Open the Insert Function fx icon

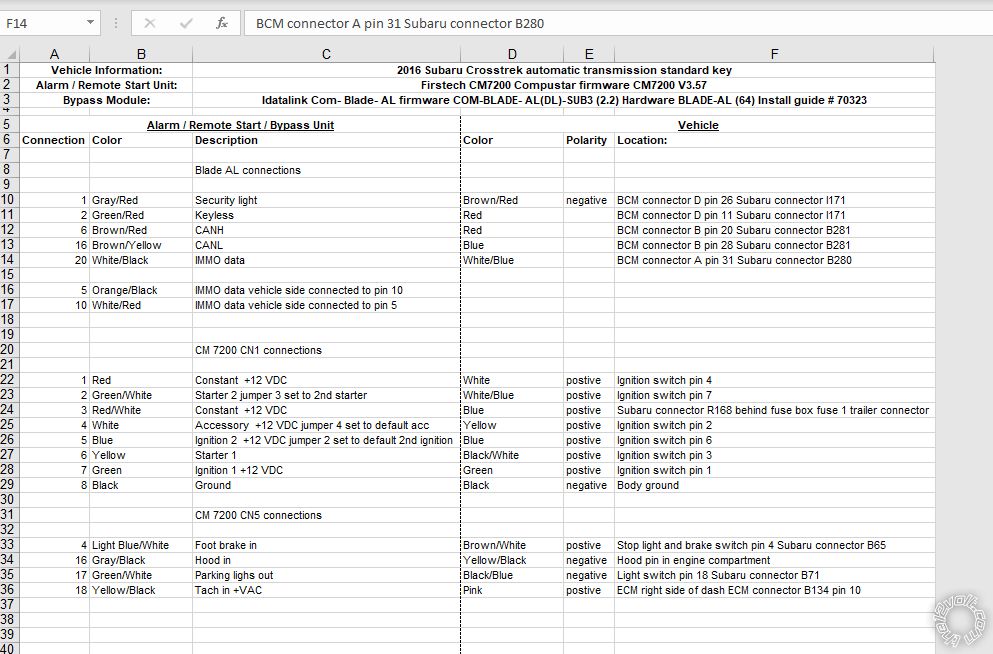222,23
